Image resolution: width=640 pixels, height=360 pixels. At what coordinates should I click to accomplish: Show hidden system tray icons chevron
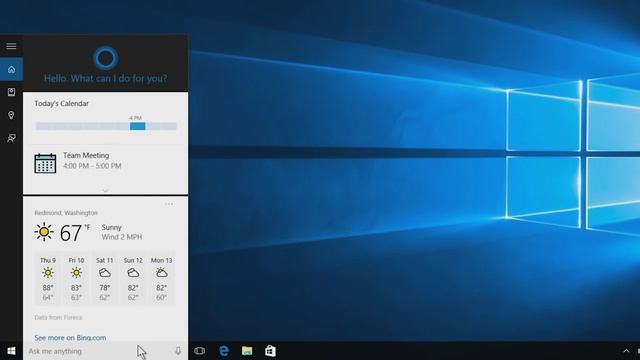626,351
